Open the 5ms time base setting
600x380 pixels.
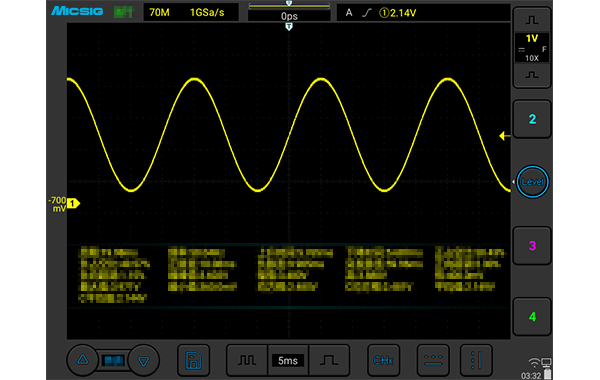point(288,360)
